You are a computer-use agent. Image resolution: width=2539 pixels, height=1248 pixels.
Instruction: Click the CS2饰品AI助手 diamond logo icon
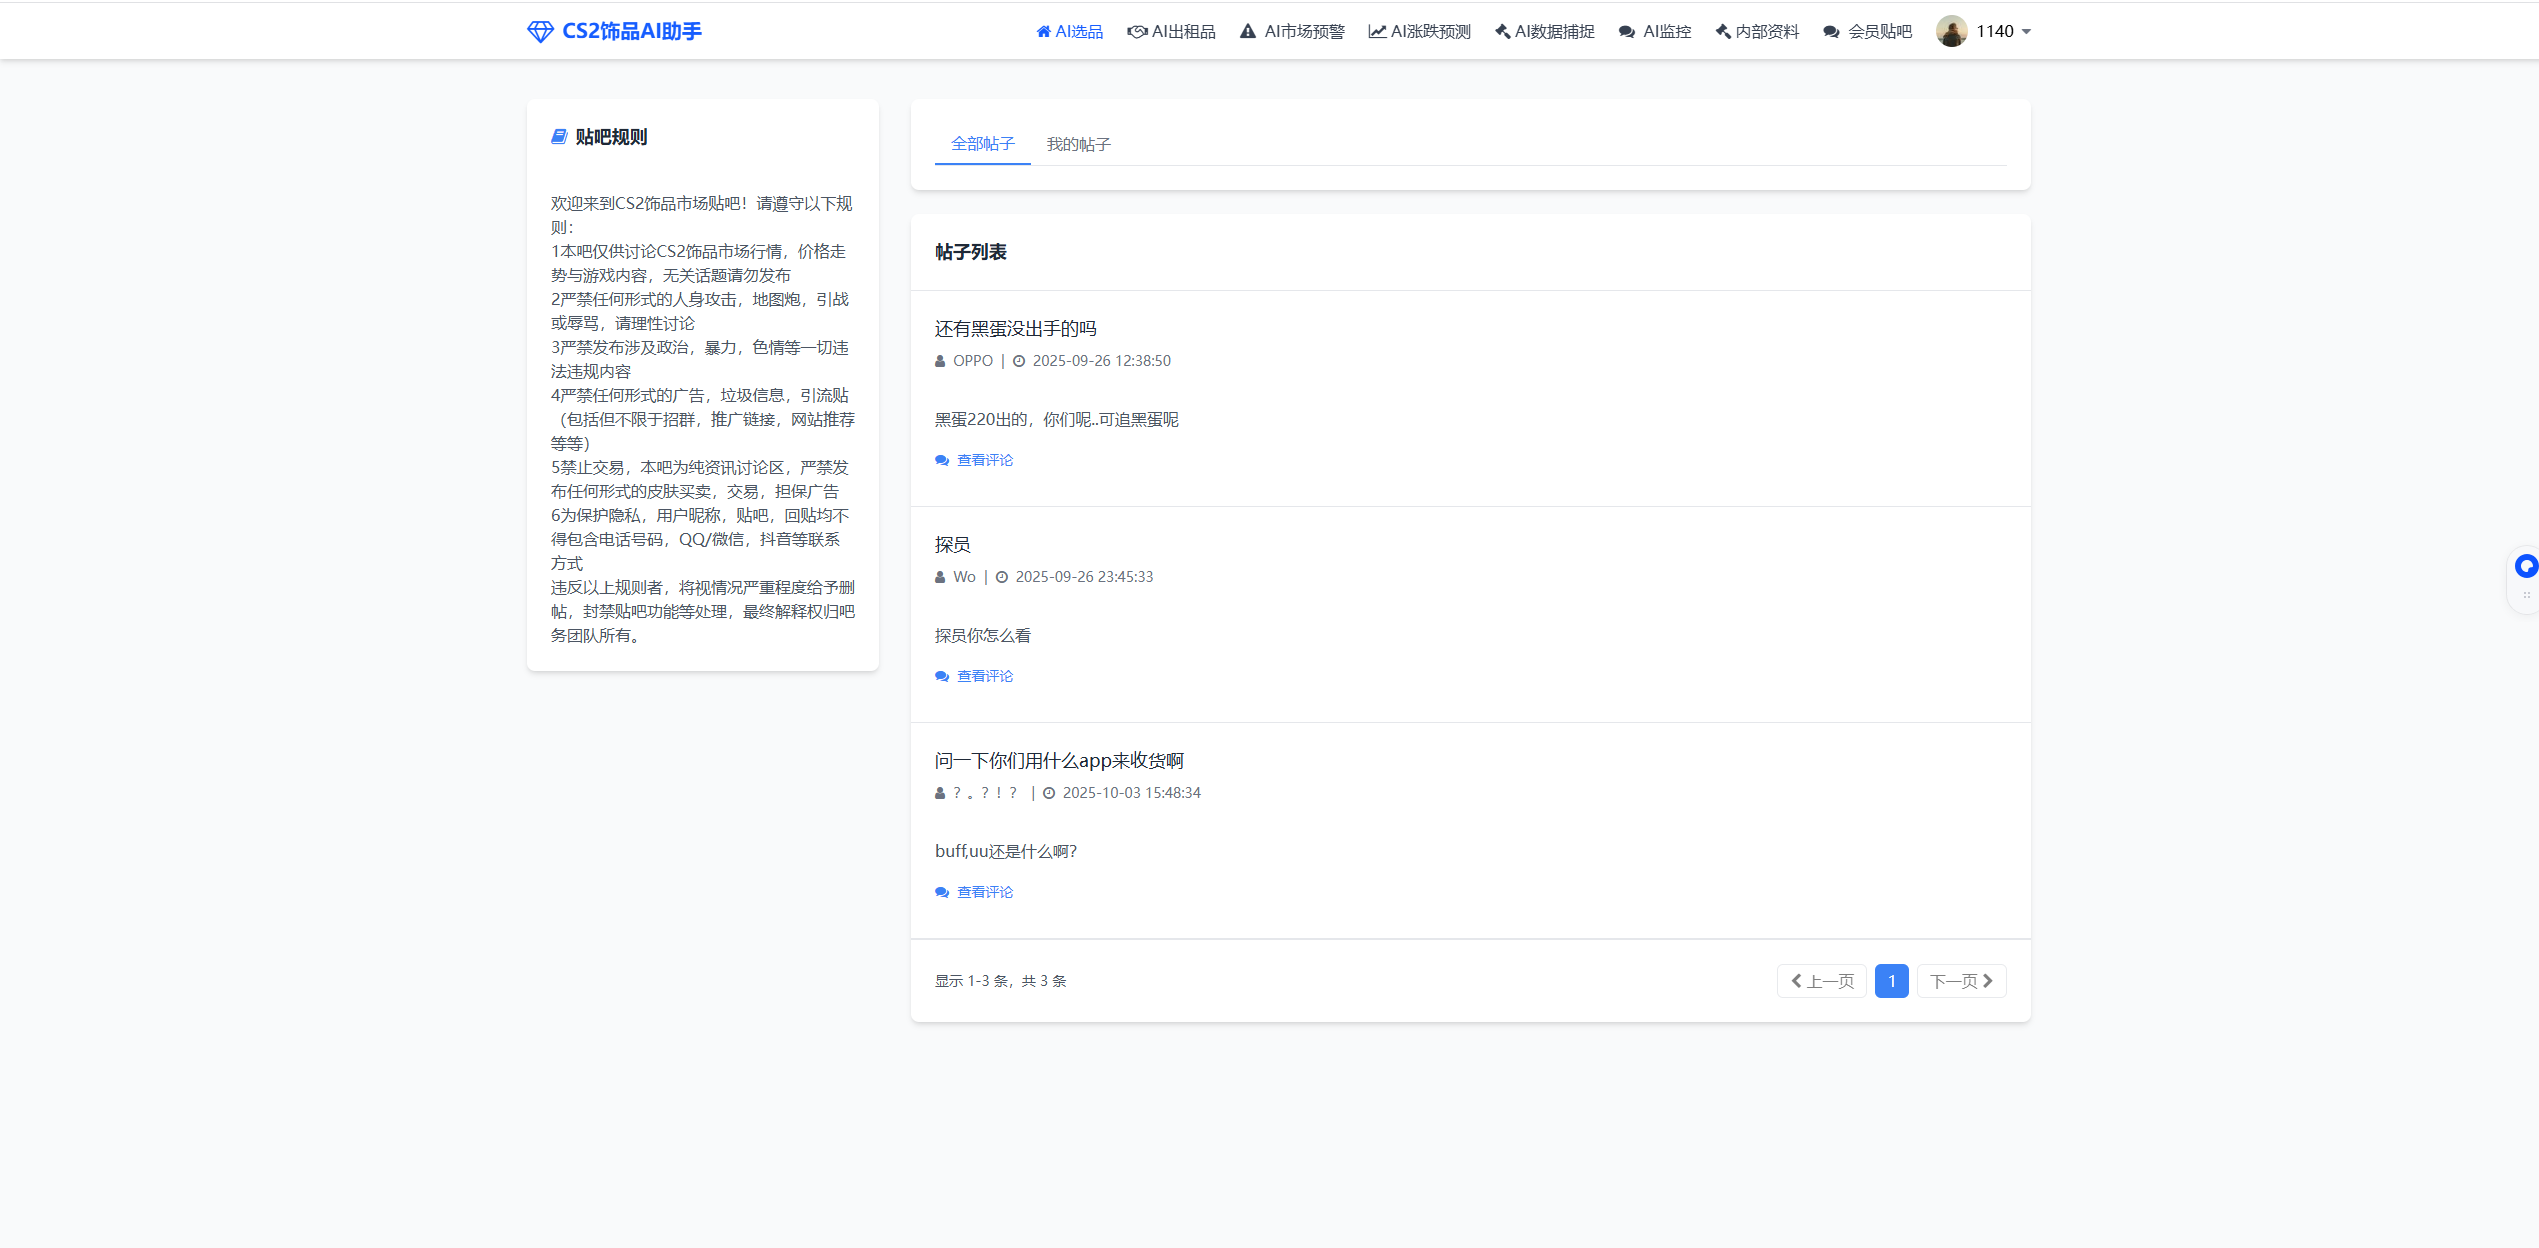(x=540, y=32)
